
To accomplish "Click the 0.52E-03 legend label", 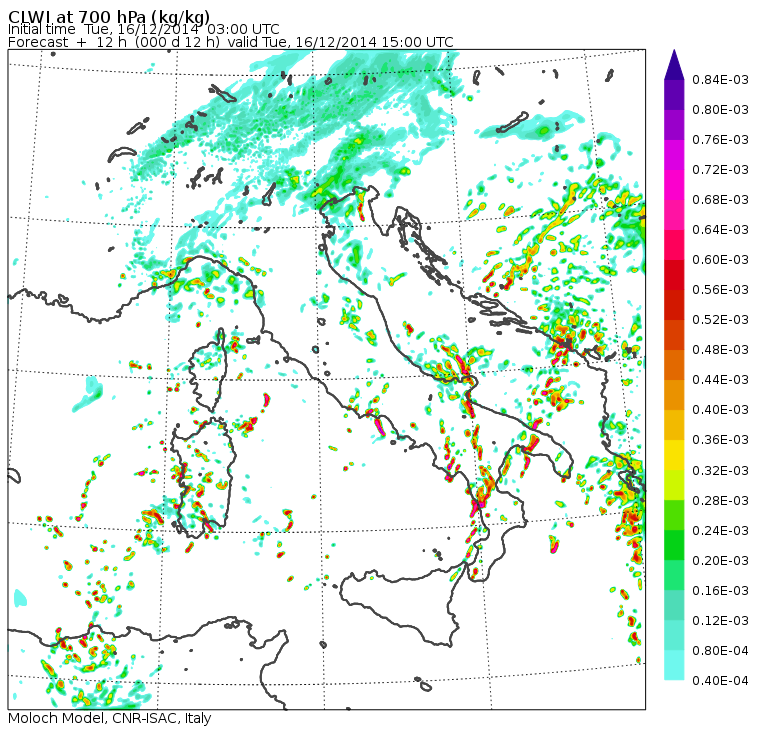I will click(720, 320).
